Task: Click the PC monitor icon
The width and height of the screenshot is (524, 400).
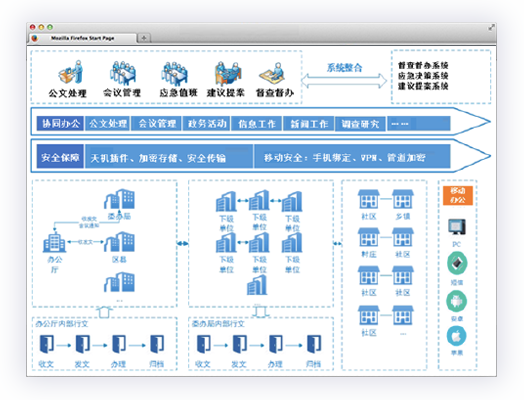Action: (456, 227)
